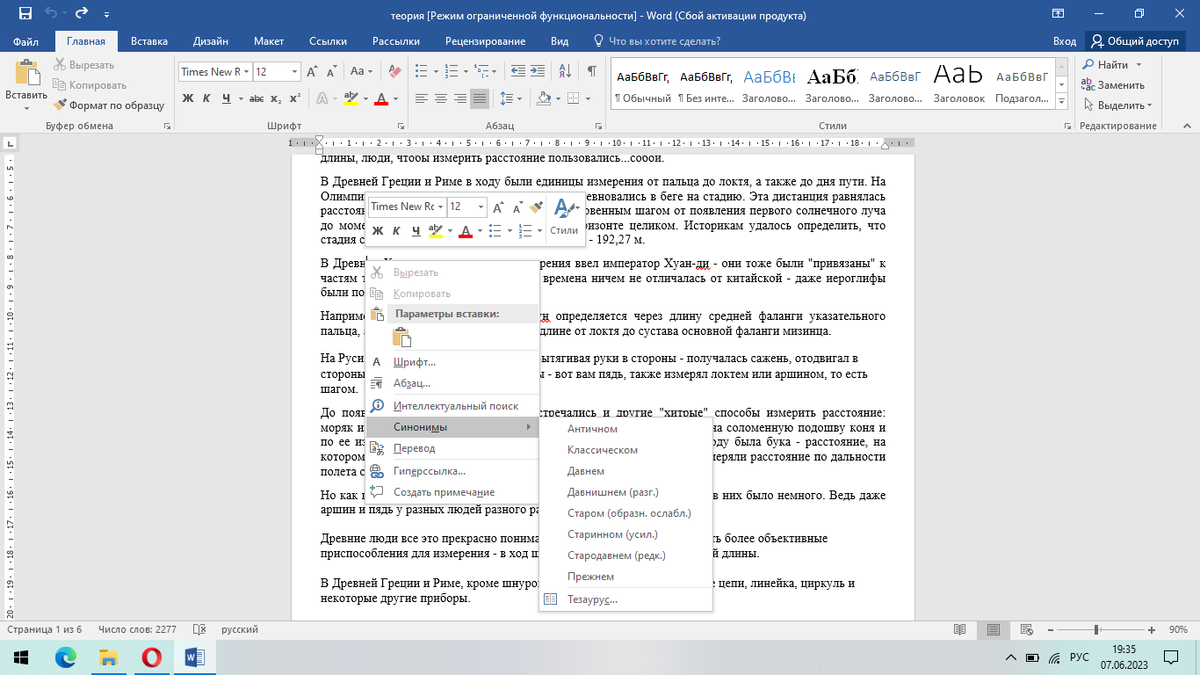This screenshot has width=1200, height=675.
Task: Save document with quick access save icon
Action: click(x=25, y=15)
